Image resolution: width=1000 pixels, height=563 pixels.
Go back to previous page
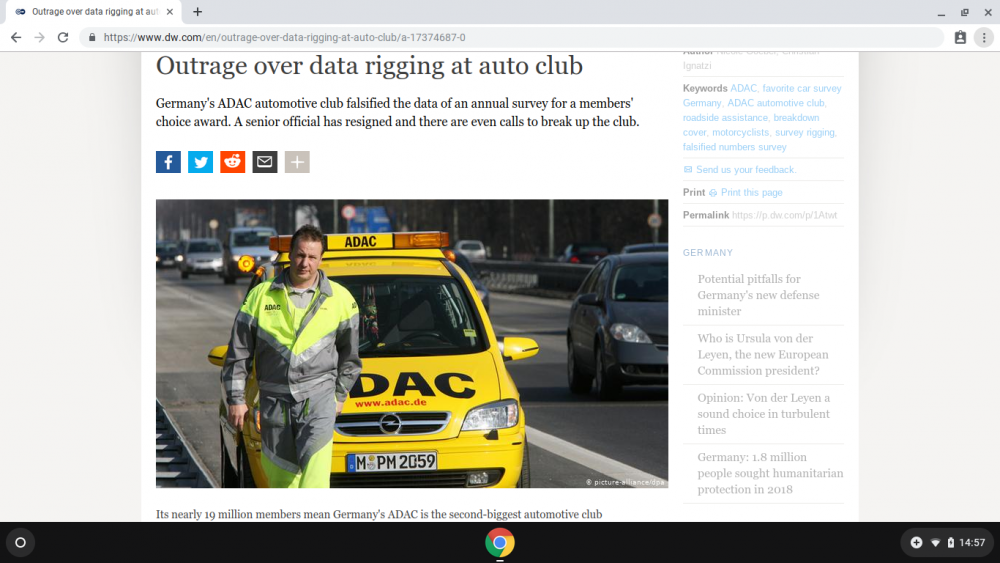click(x=16, y=38)
